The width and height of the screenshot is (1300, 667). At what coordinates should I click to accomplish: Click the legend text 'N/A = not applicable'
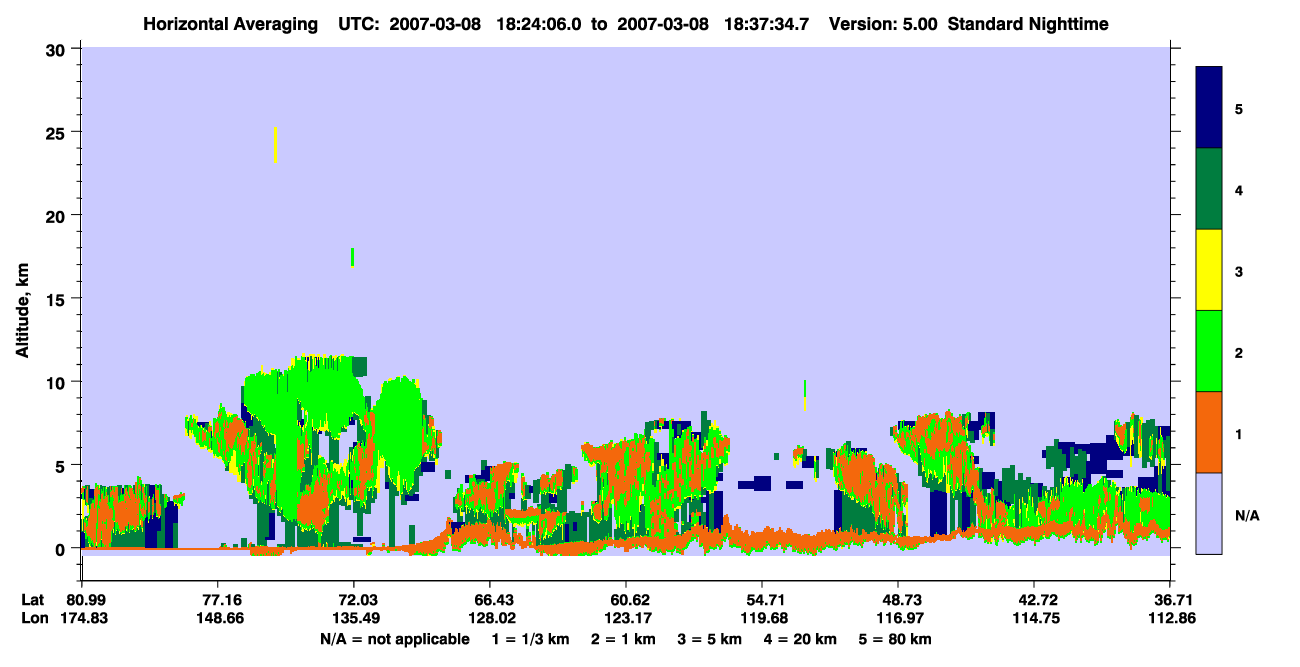[394, 638]
